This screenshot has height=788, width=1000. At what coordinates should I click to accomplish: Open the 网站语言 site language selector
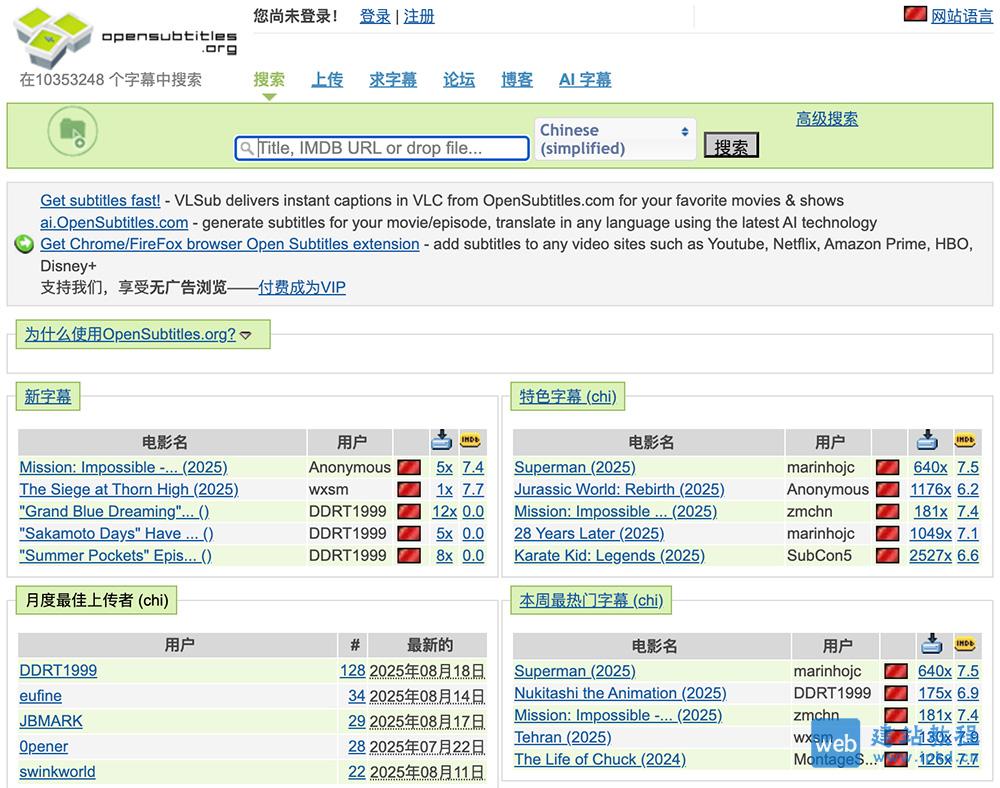[962, 16]
